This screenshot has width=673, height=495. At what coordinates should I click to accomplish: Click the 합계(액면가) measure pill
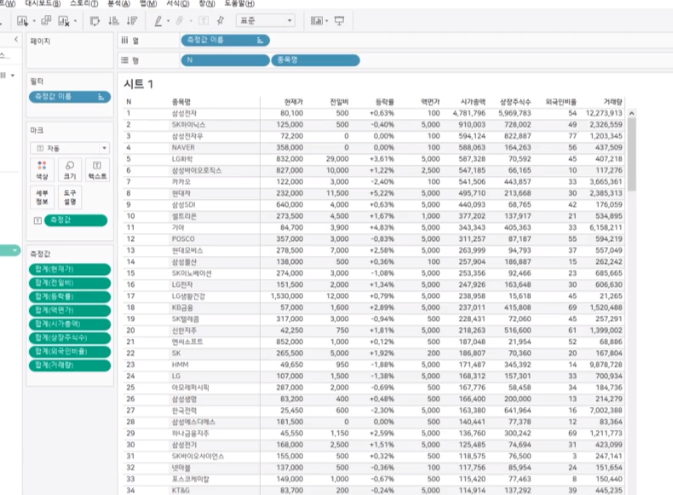pyautogui.click(x=70, y=310)
